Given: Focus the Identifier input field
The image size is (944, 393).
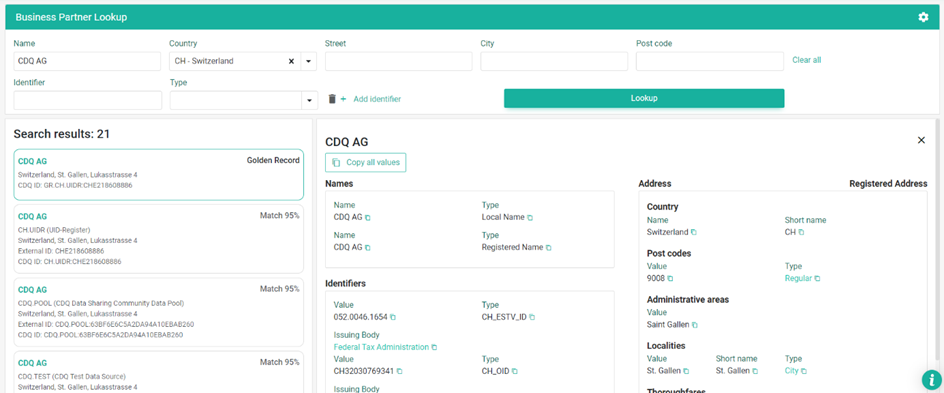Looking at the screenshot, I should (88, 101).
